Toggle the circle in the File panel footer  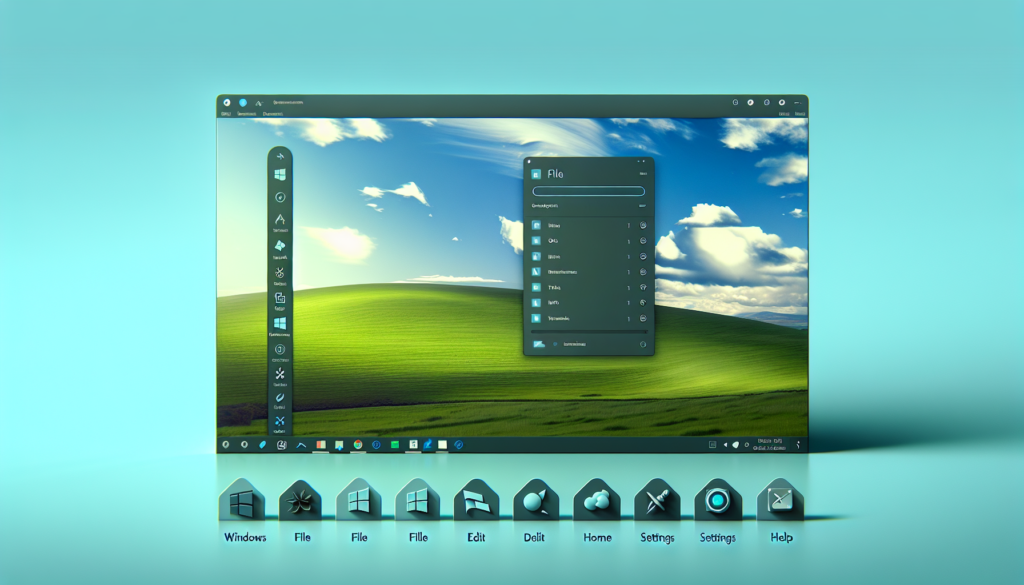coord(641,344)
